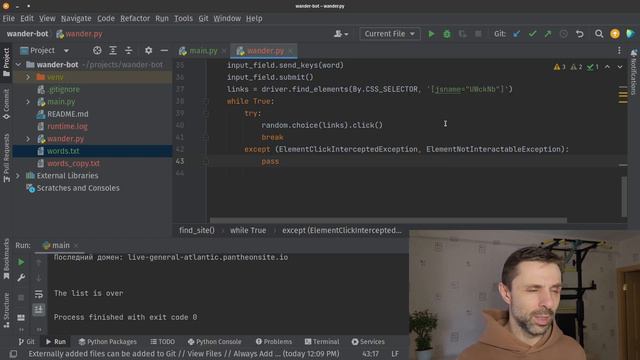Run with coverage icon in toolbar
This screenshot has height=360, width=640.
[x=462, y=34]
